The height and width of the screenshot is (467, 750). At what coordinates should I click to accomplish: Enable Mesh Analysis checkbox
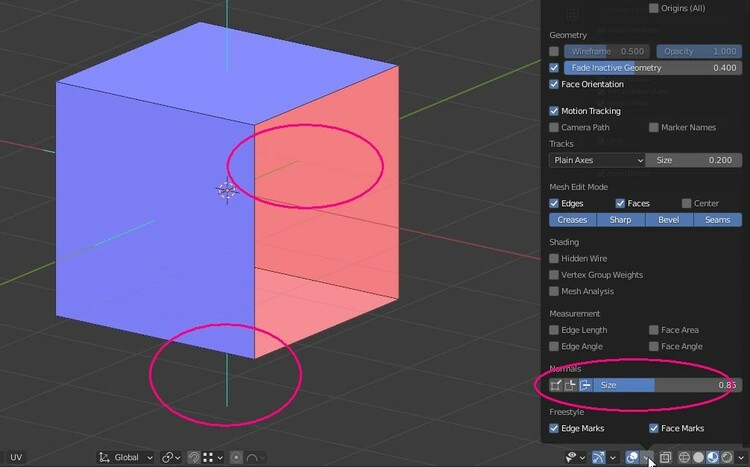click(x=555, y=292)
